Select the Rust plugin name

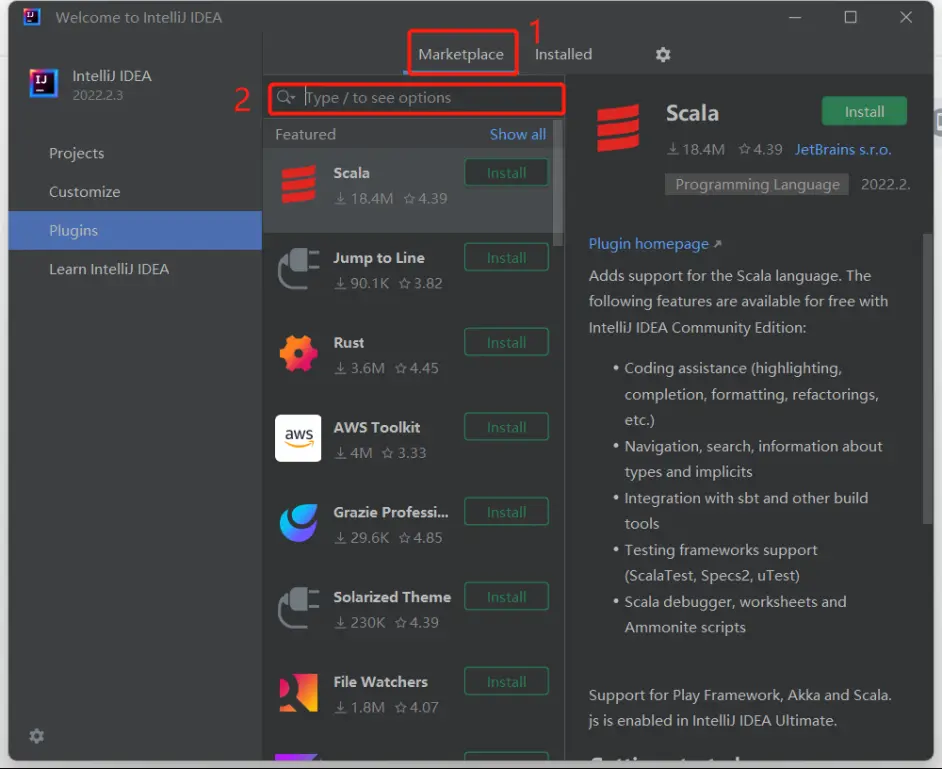348,342
